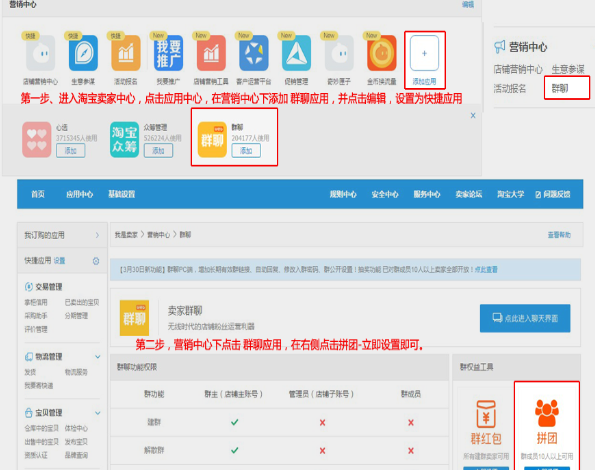
Task: Open 出售中的宝贝 in sidebar
Action: pos(41,442)
